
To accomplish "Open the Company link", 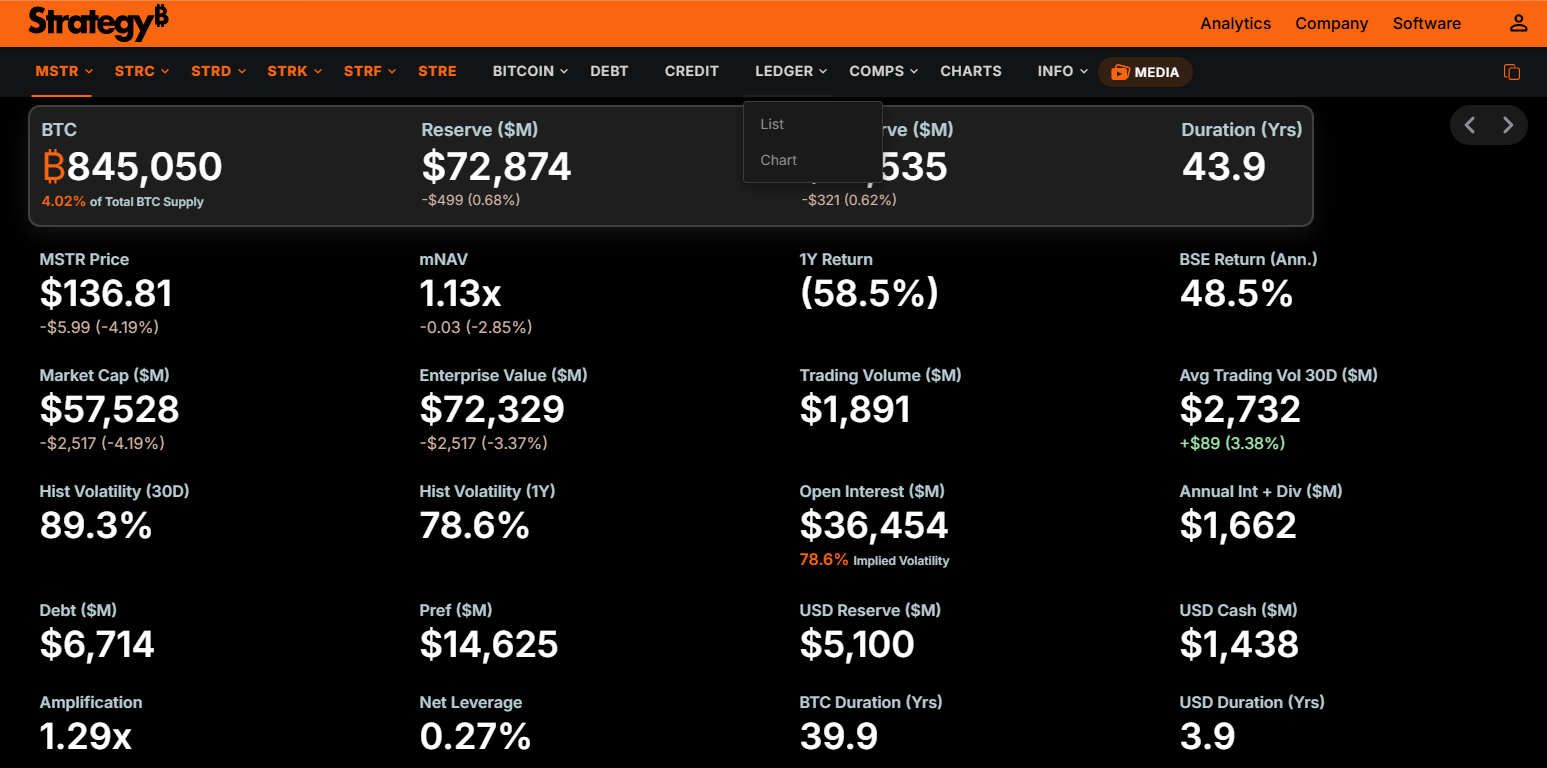I will [1332, 23].
